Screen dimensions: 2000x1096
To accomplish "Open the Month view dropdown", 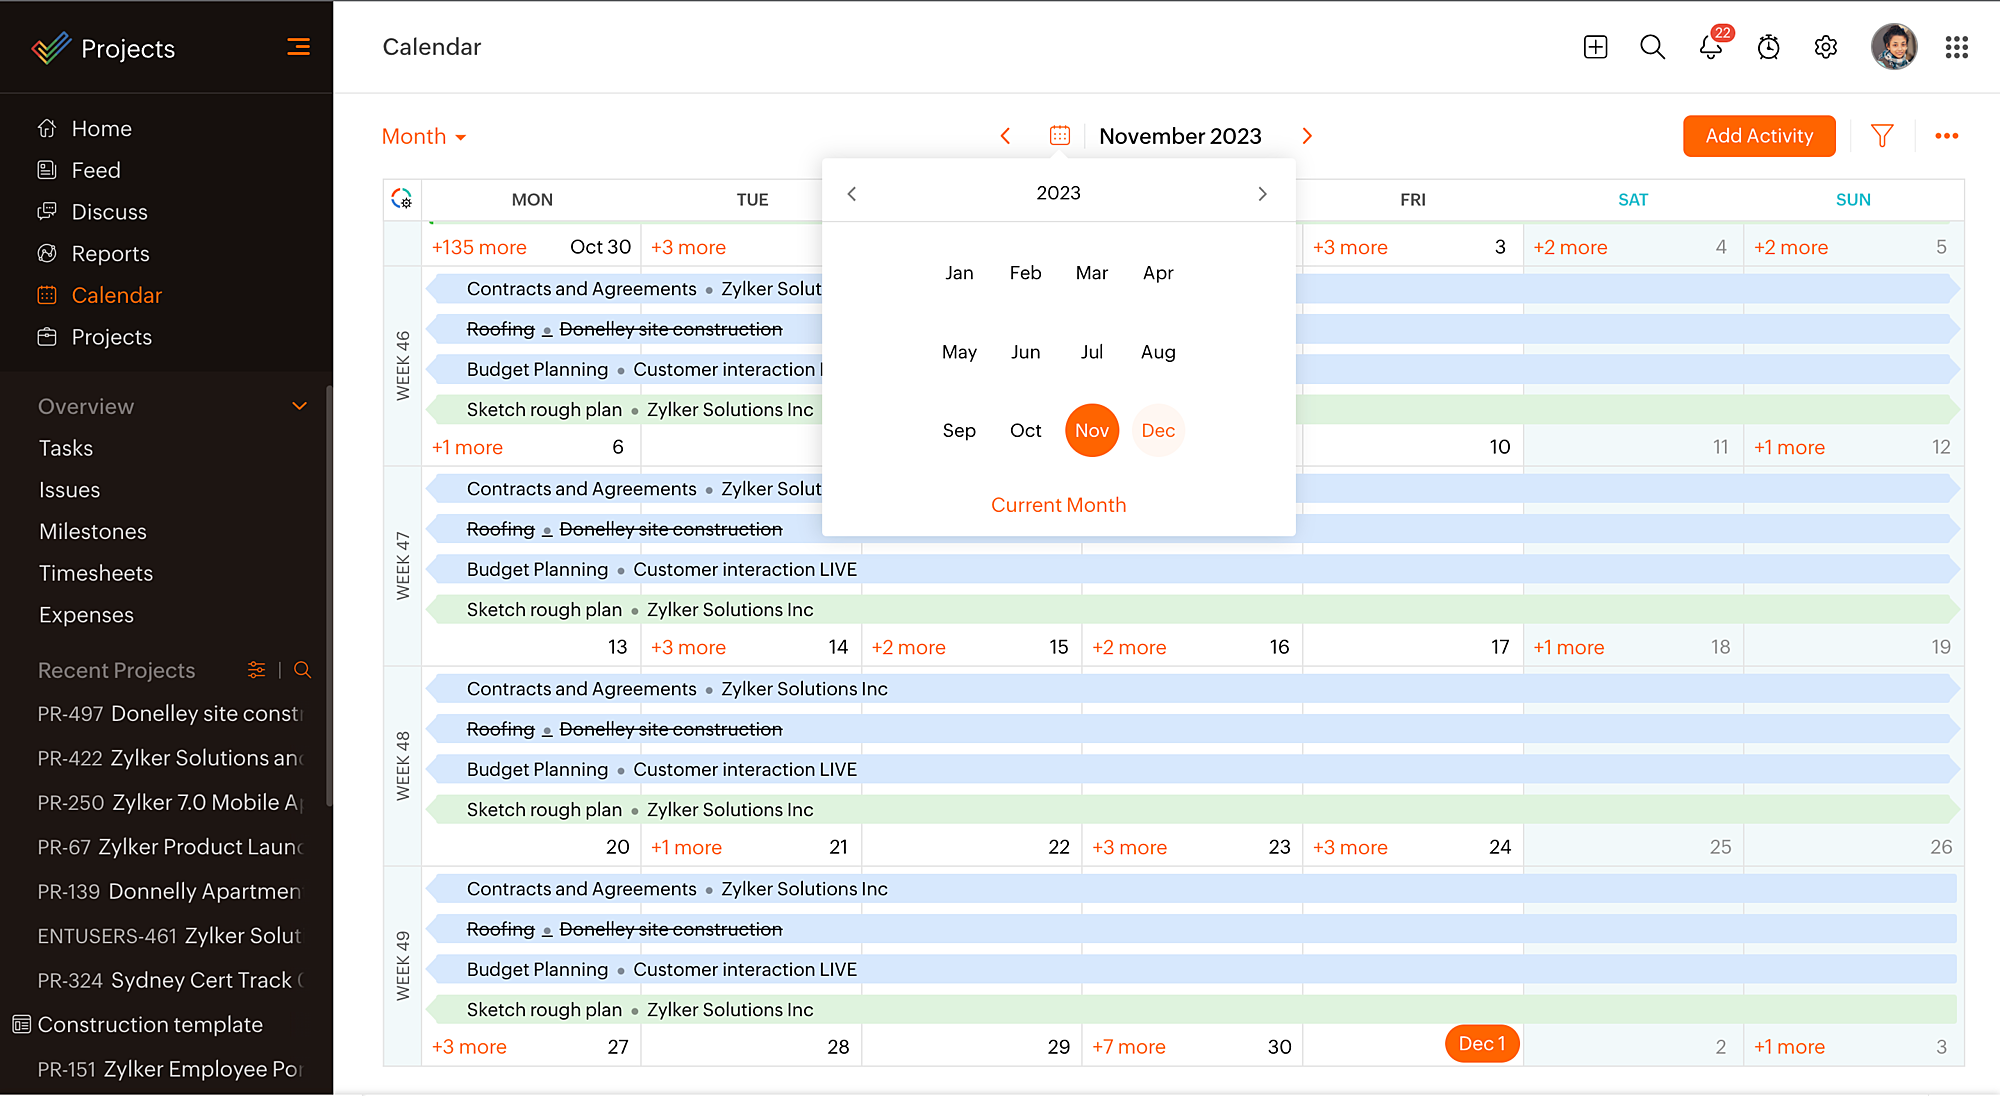I will [x=423, y=136].
